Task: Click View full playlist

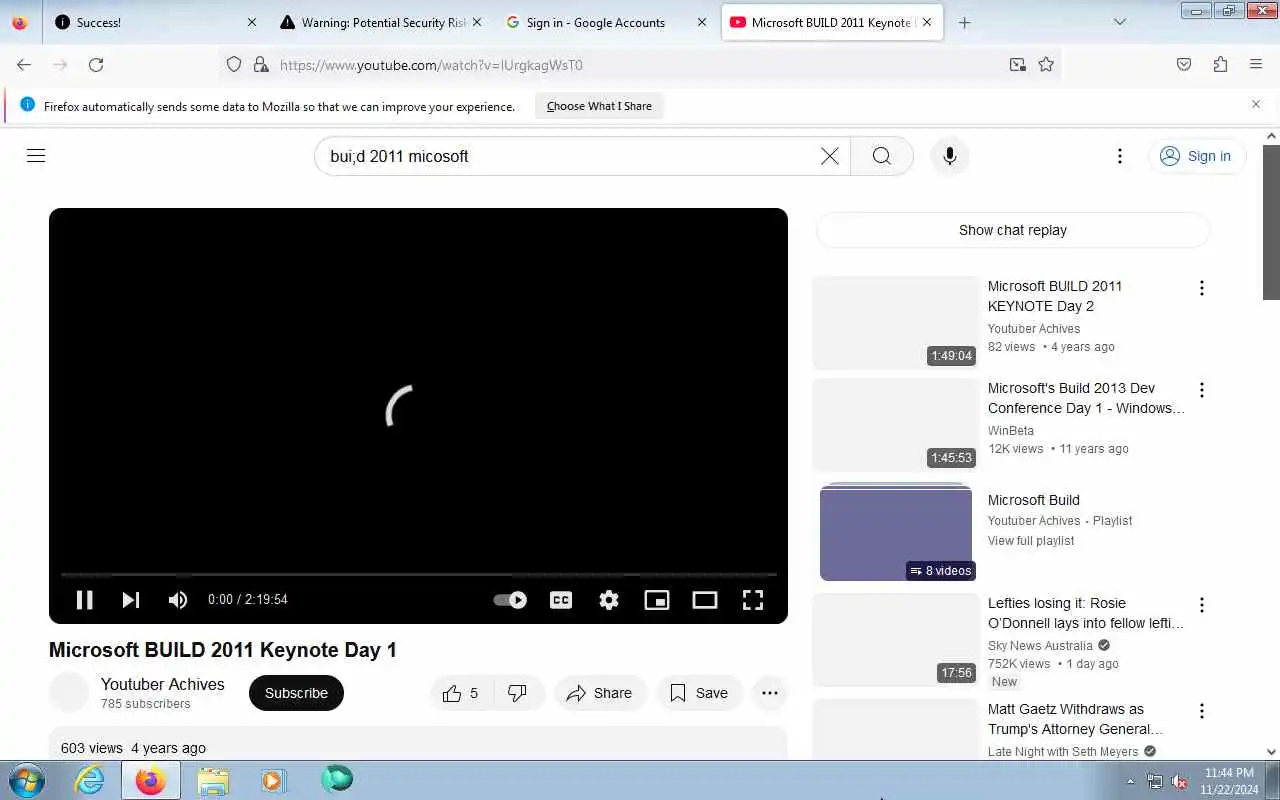Action: click(1031, 541)
